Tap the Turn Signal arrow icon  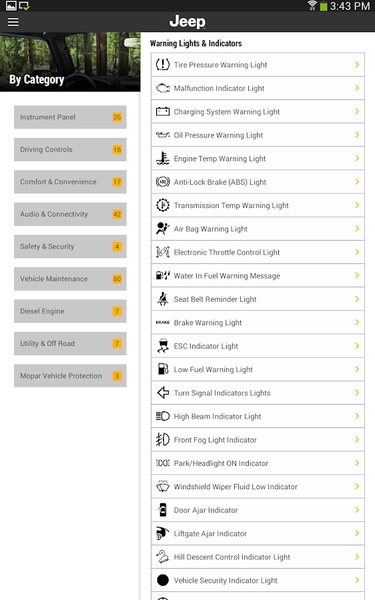(x=163, y=393)
